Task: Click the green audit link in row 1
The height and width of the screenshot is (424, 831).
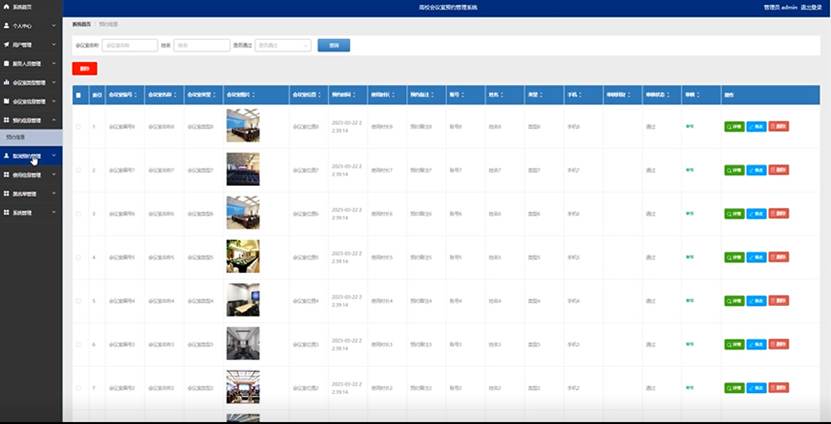Action: (689, 126)
